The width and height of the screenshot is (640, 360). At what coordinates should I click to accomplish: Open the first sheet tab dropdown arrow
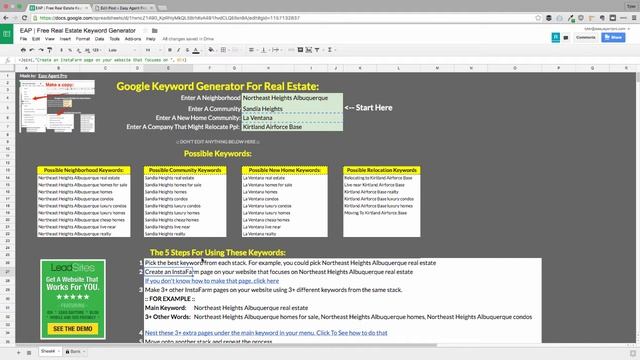(x=58, y=351)
